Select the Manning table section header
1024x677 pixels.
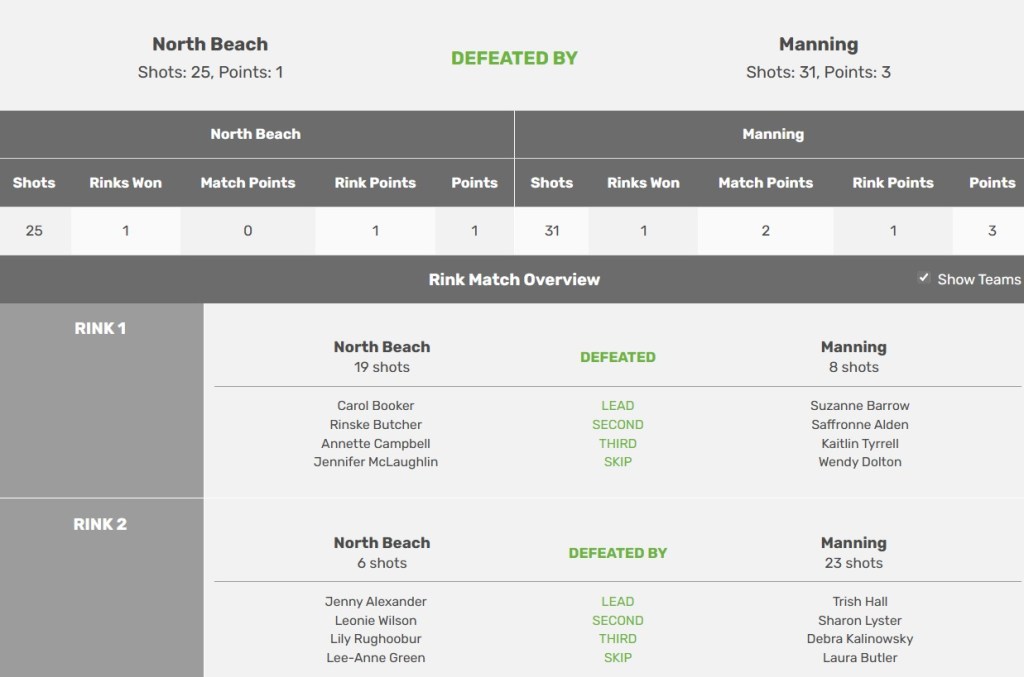coord(772,134)
